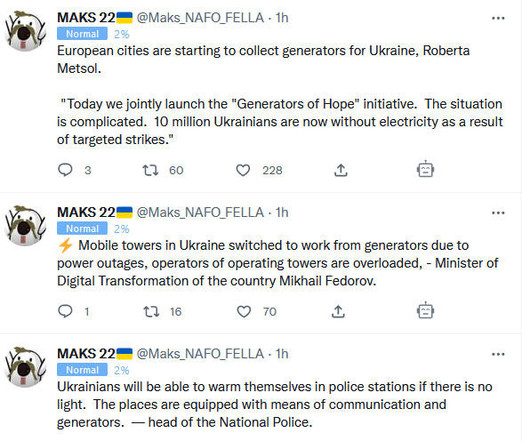The height and width of the screenshot is (441, 522).
Task: Retweet the Generators of Hope tweet
Action: tap(150, 170)
